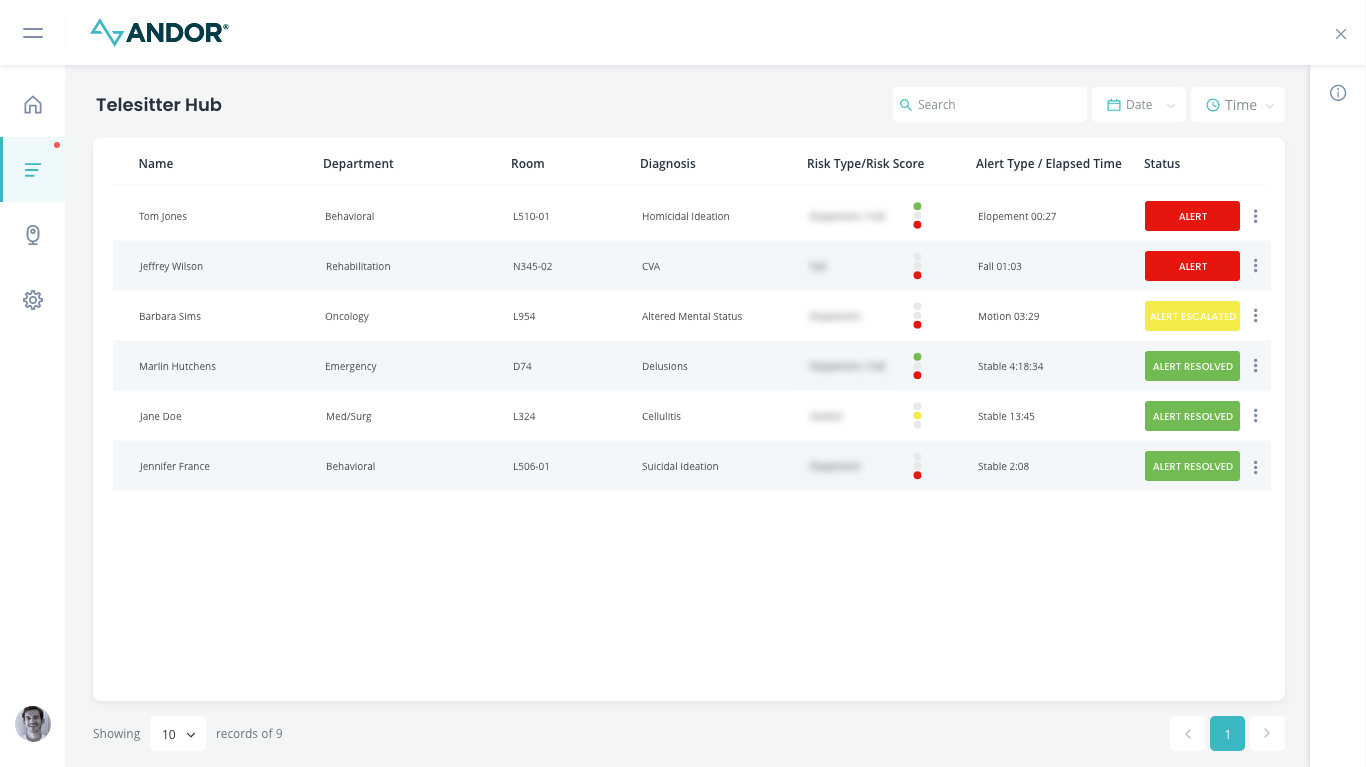Open more options for Barbara Sims
Viewport: 1366px width, 767px height.
click(1255, 316)
